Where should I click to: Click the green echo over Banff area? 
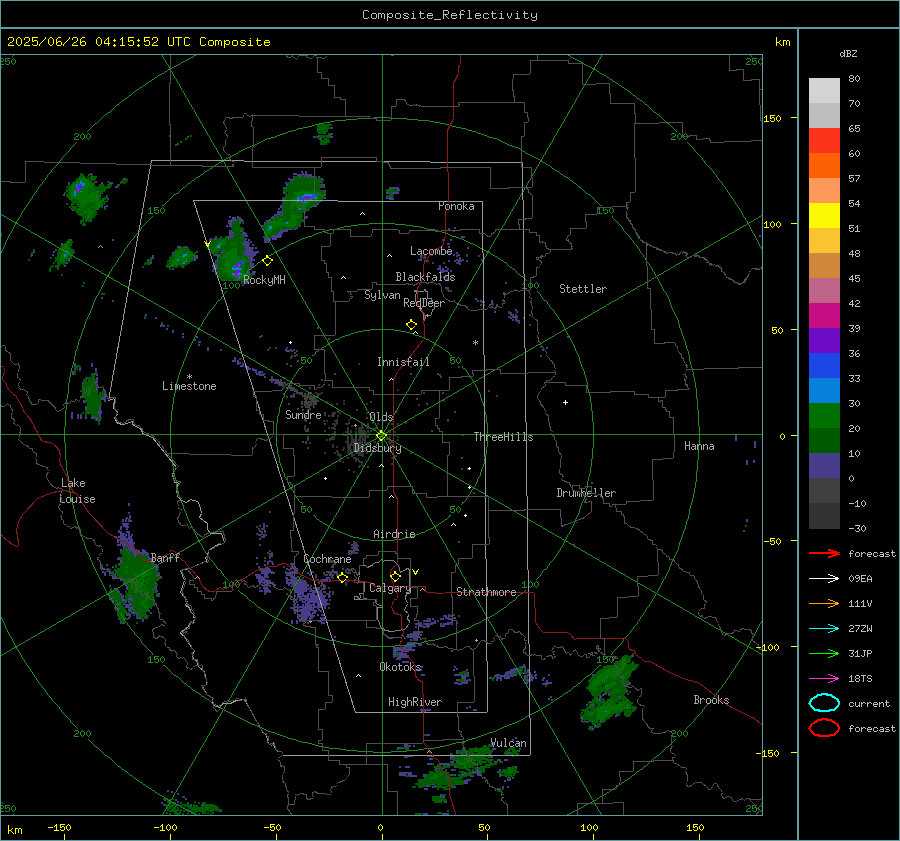pos(135,580)
